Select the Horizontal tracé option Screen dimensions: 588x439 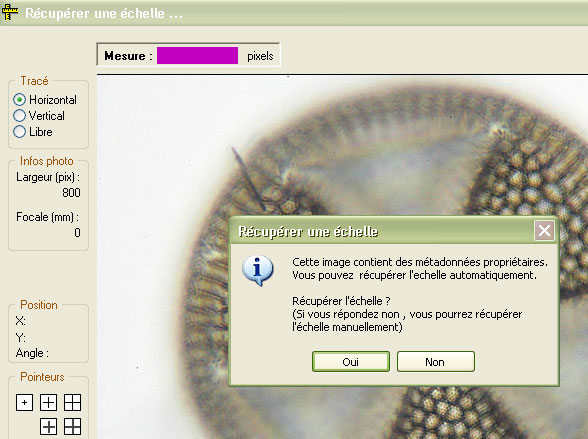(45, 100)
